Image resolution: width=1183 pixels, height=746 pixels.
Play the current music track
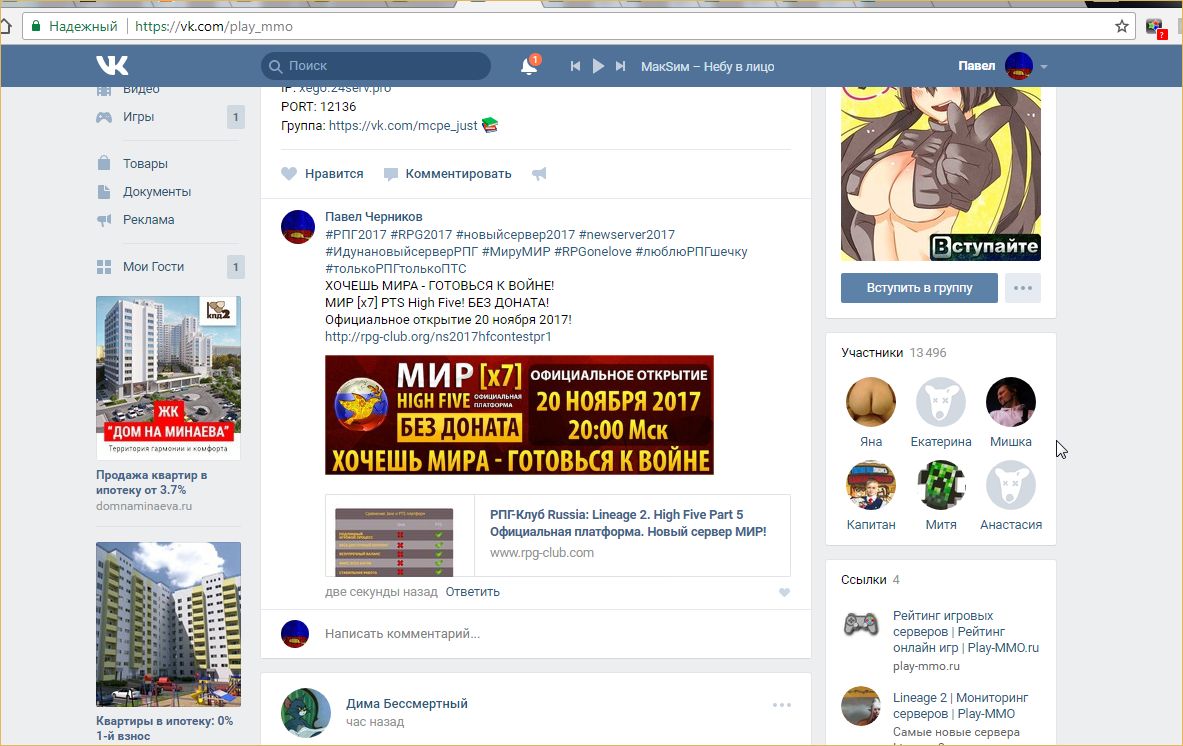tap(598, 66)
